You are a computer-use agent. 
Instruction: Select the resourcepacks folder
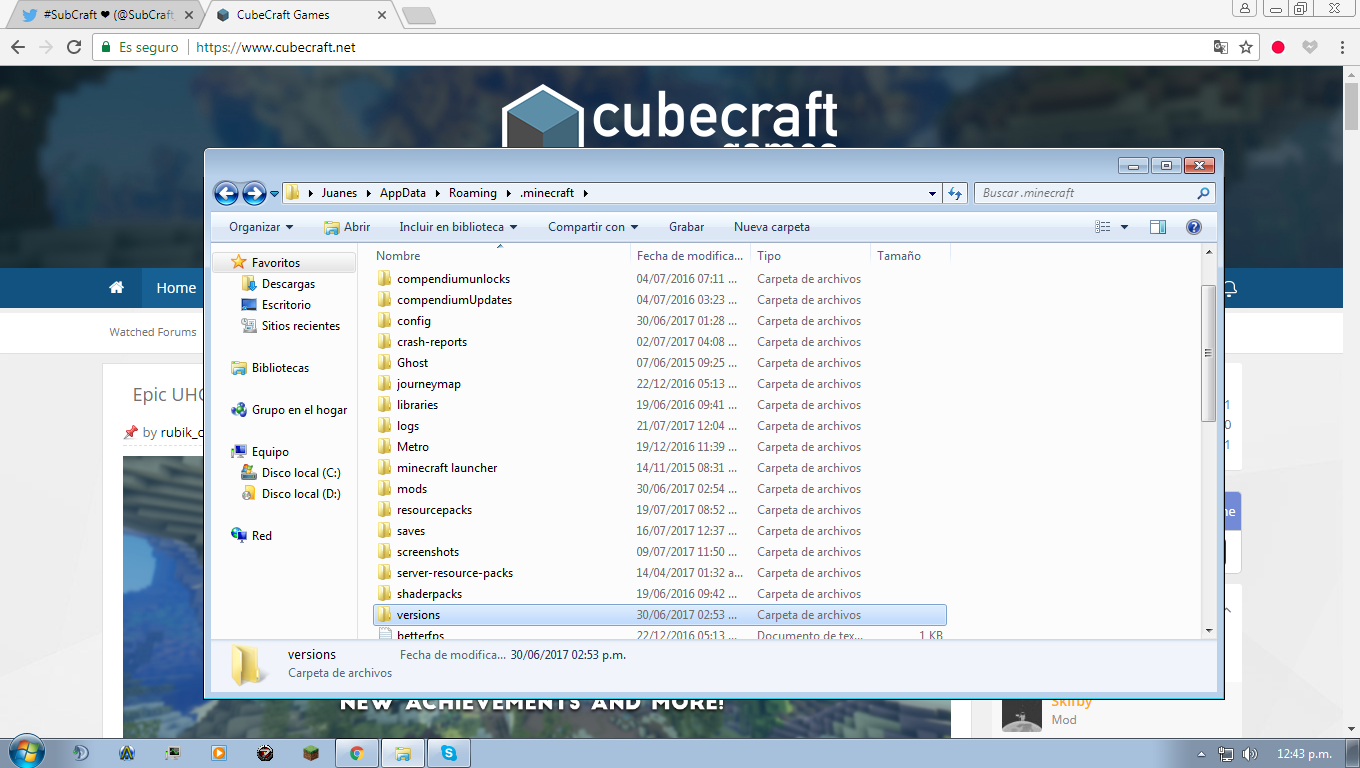(660, 510)
